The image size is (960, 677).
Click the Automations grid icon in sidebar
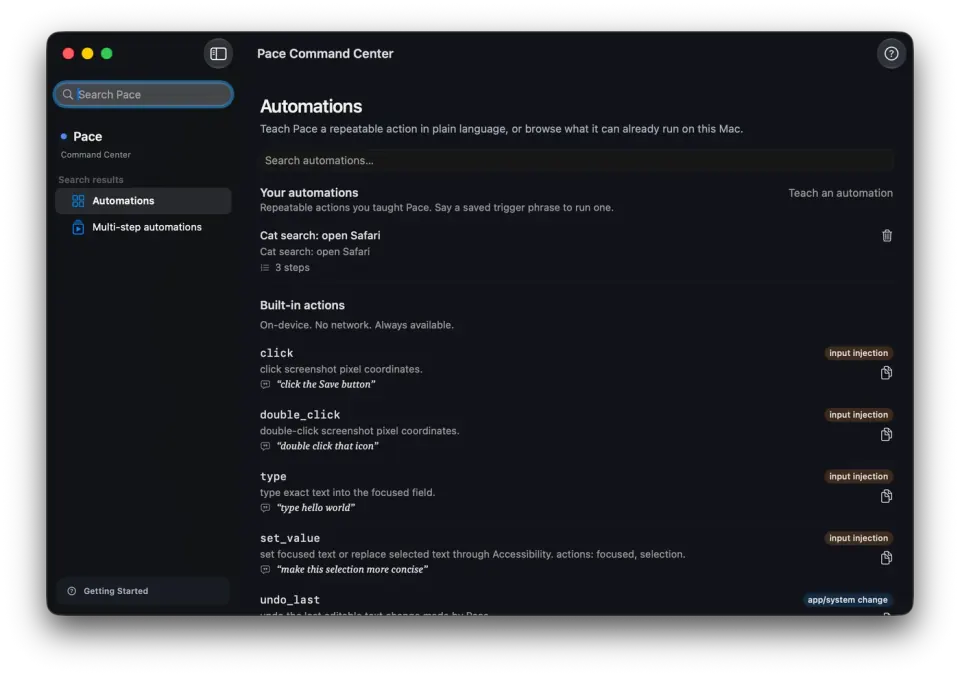click(x=78, y=201)
